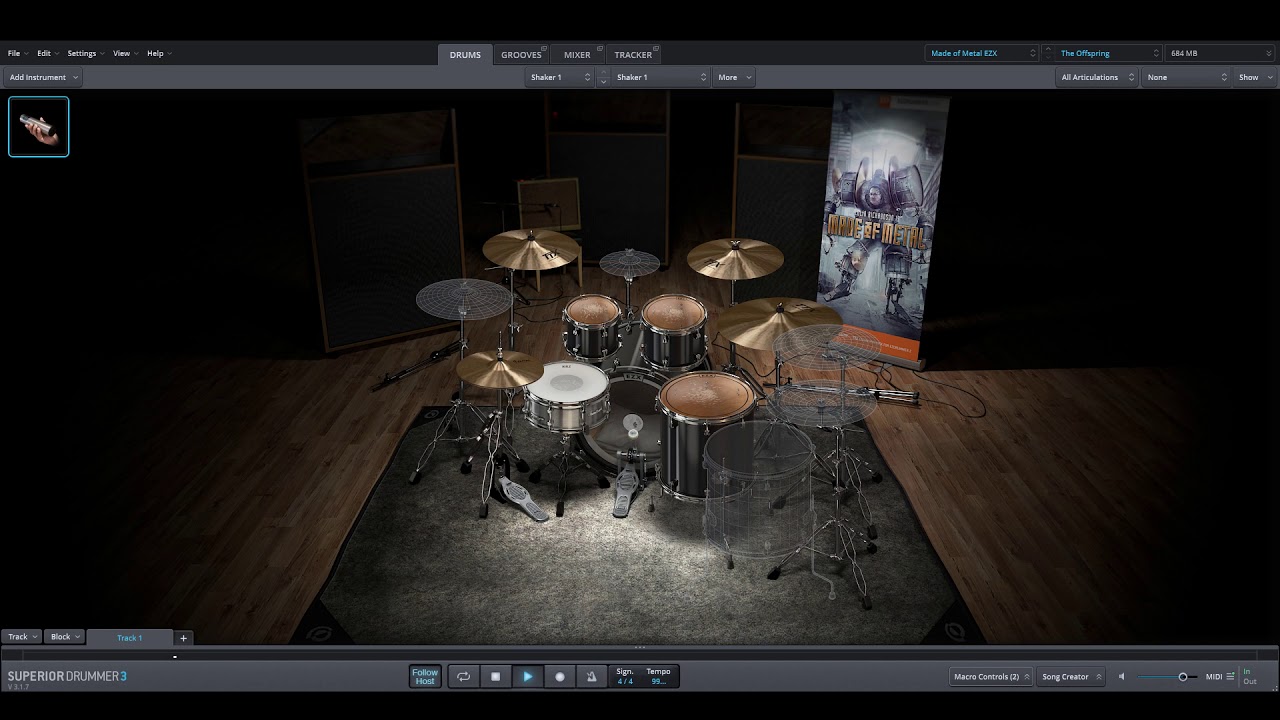The image size is (1280, 720).
Task: Open the Add Instrument dropdown
Action: [43, 77]
